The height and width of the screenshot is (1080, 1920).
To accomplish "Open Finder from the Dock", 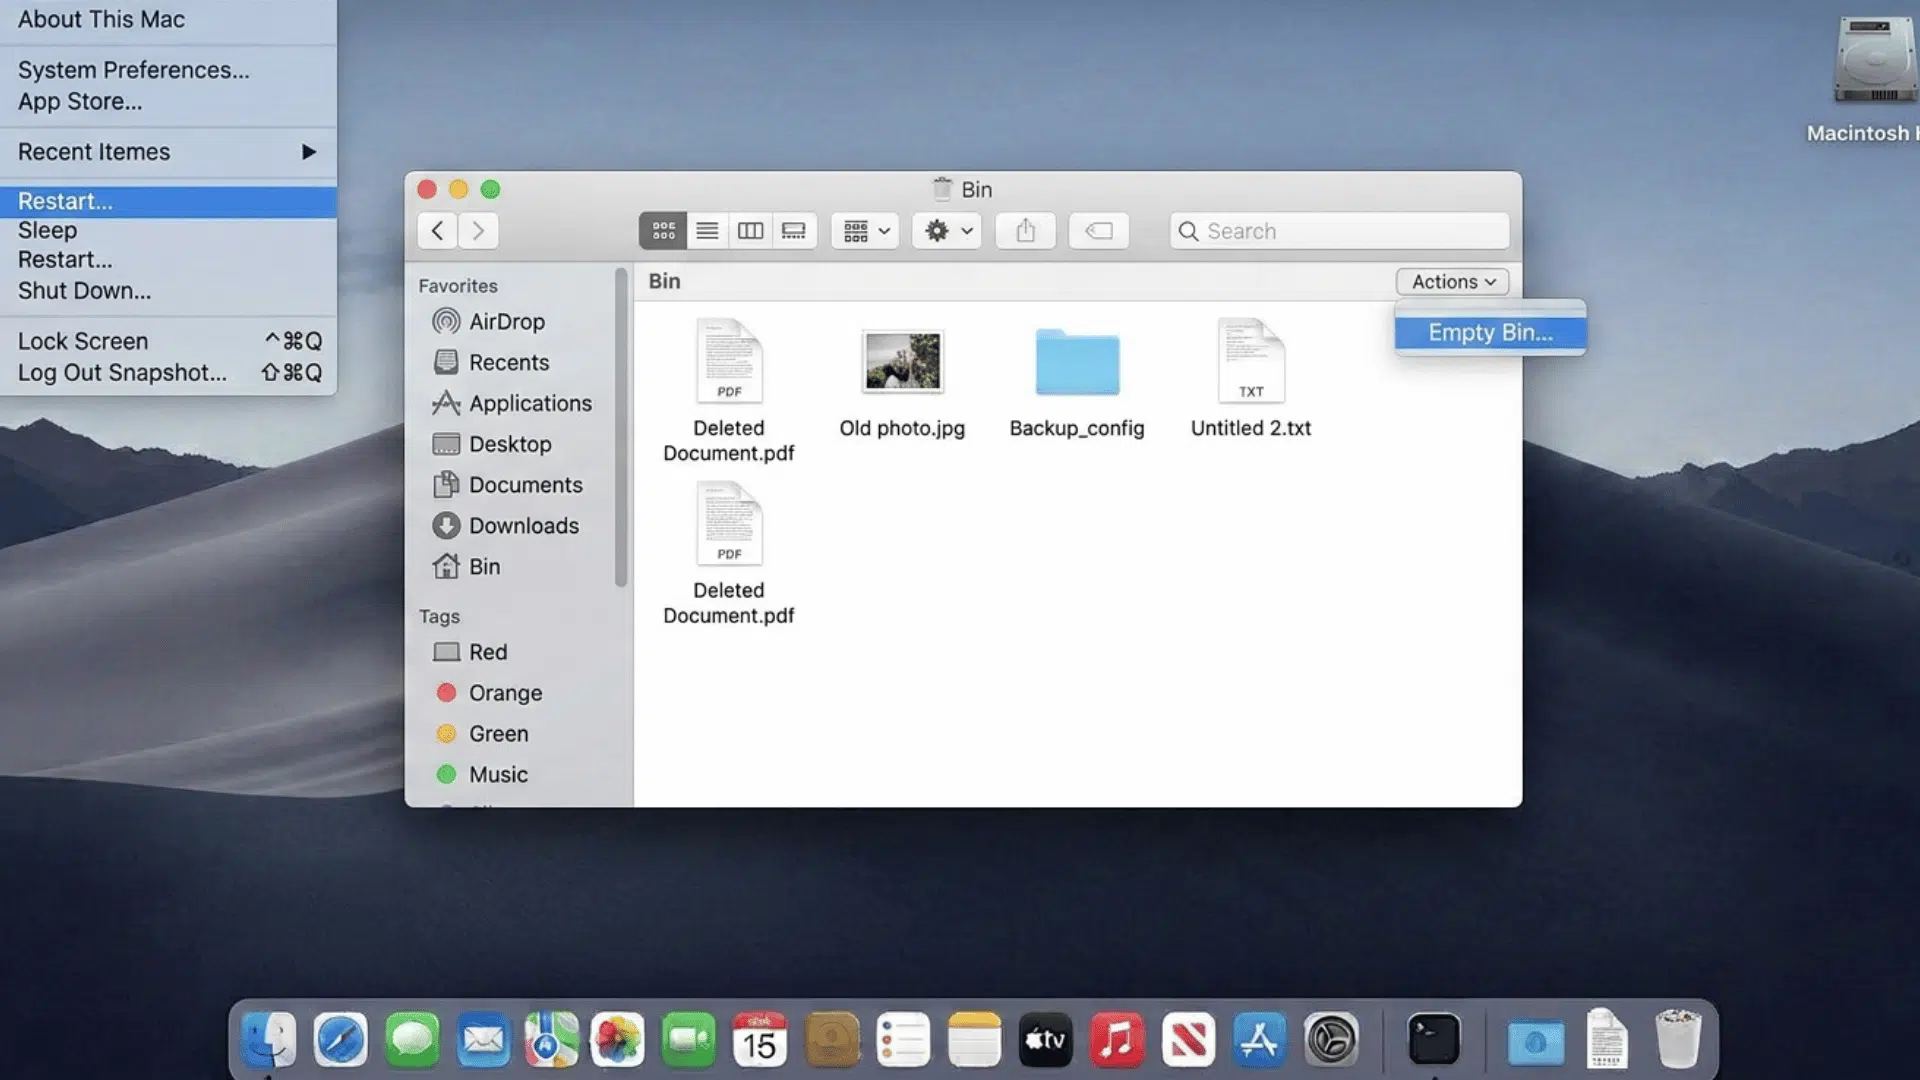I will coord(268,1040).
